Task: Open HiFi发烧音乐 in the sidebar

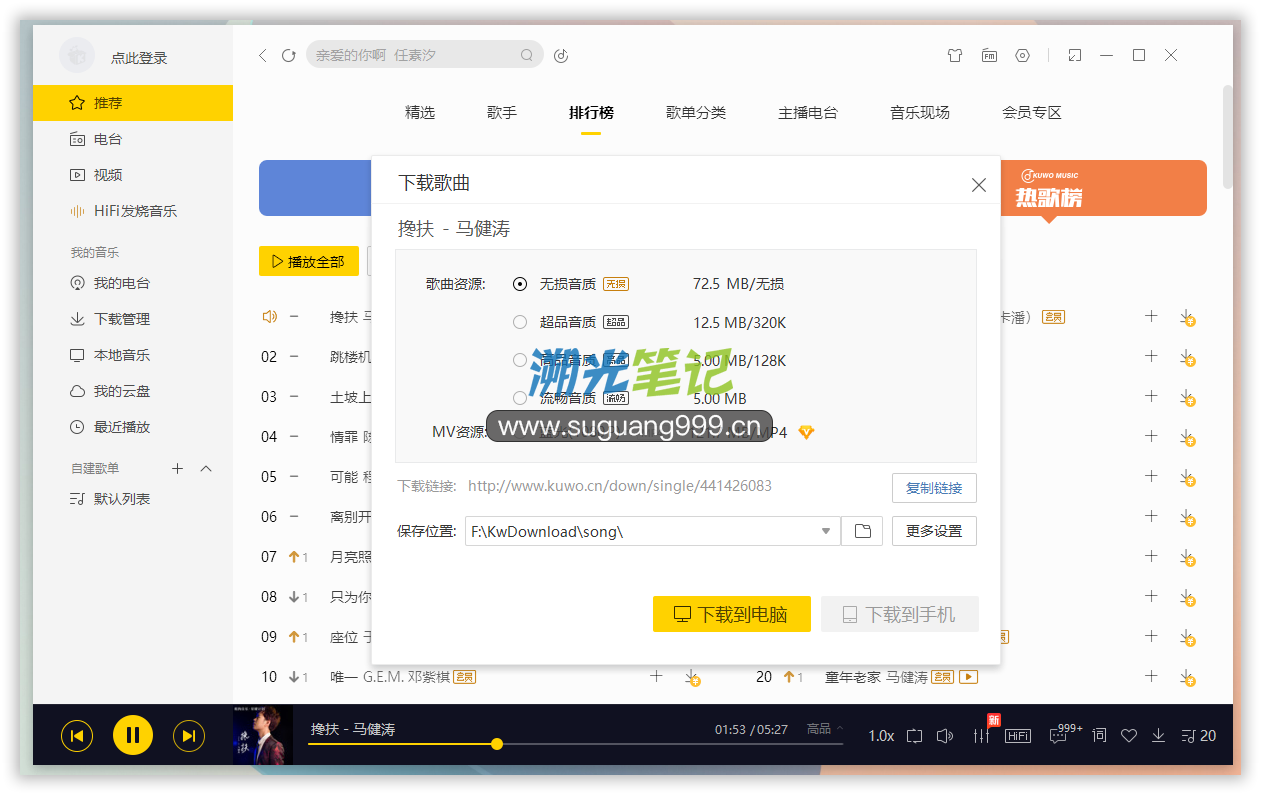Action: 133,211
